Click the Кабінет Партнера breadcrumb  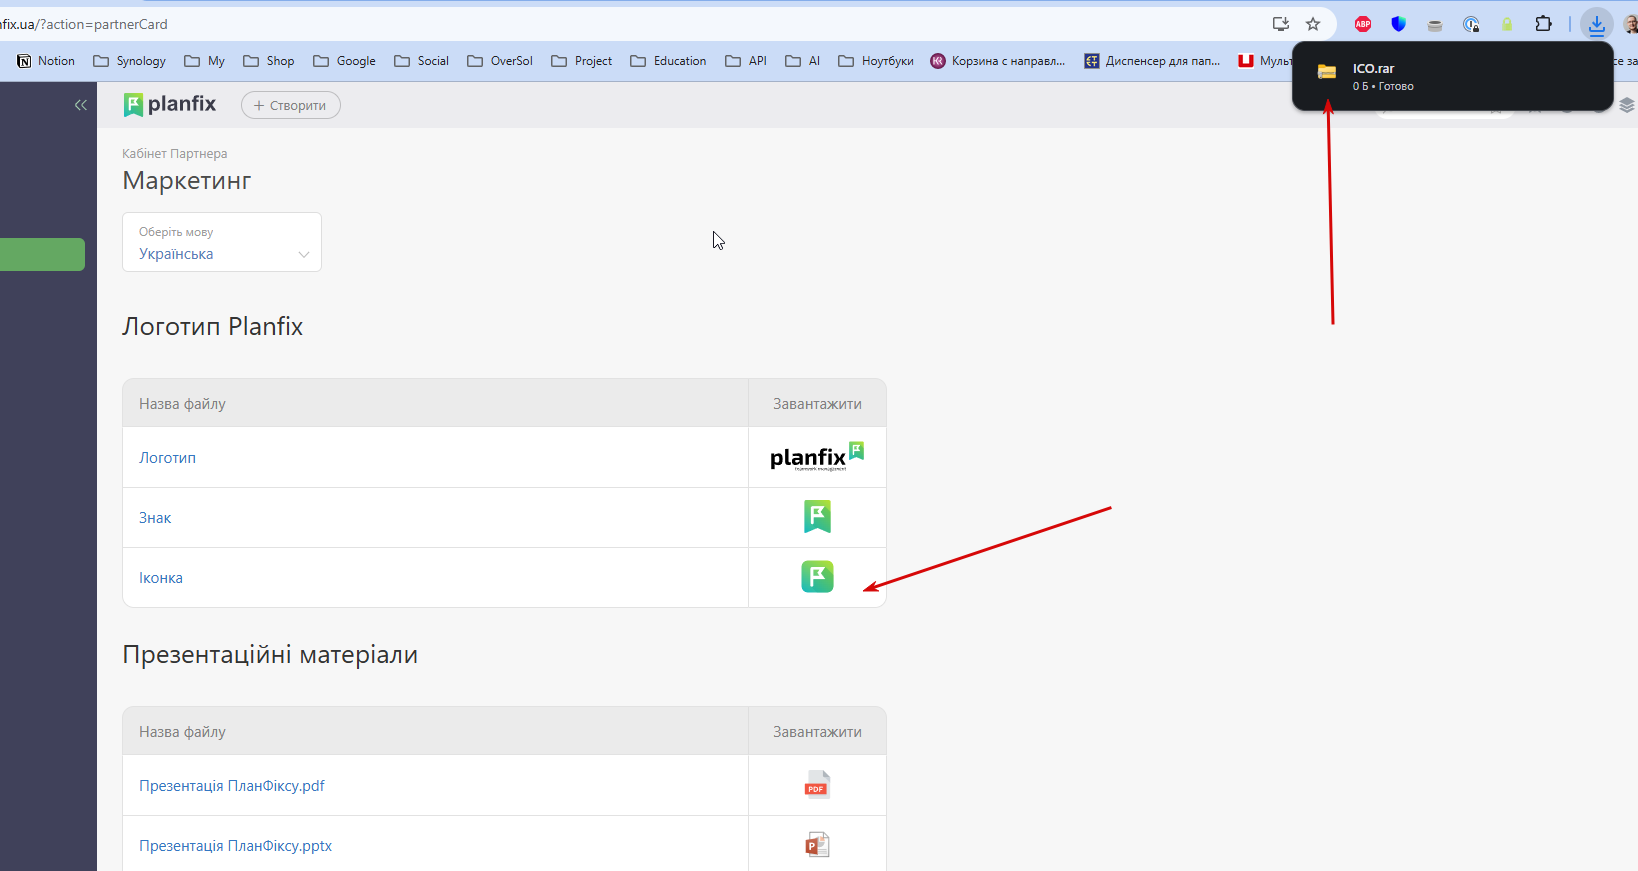[x=175, y=154]
